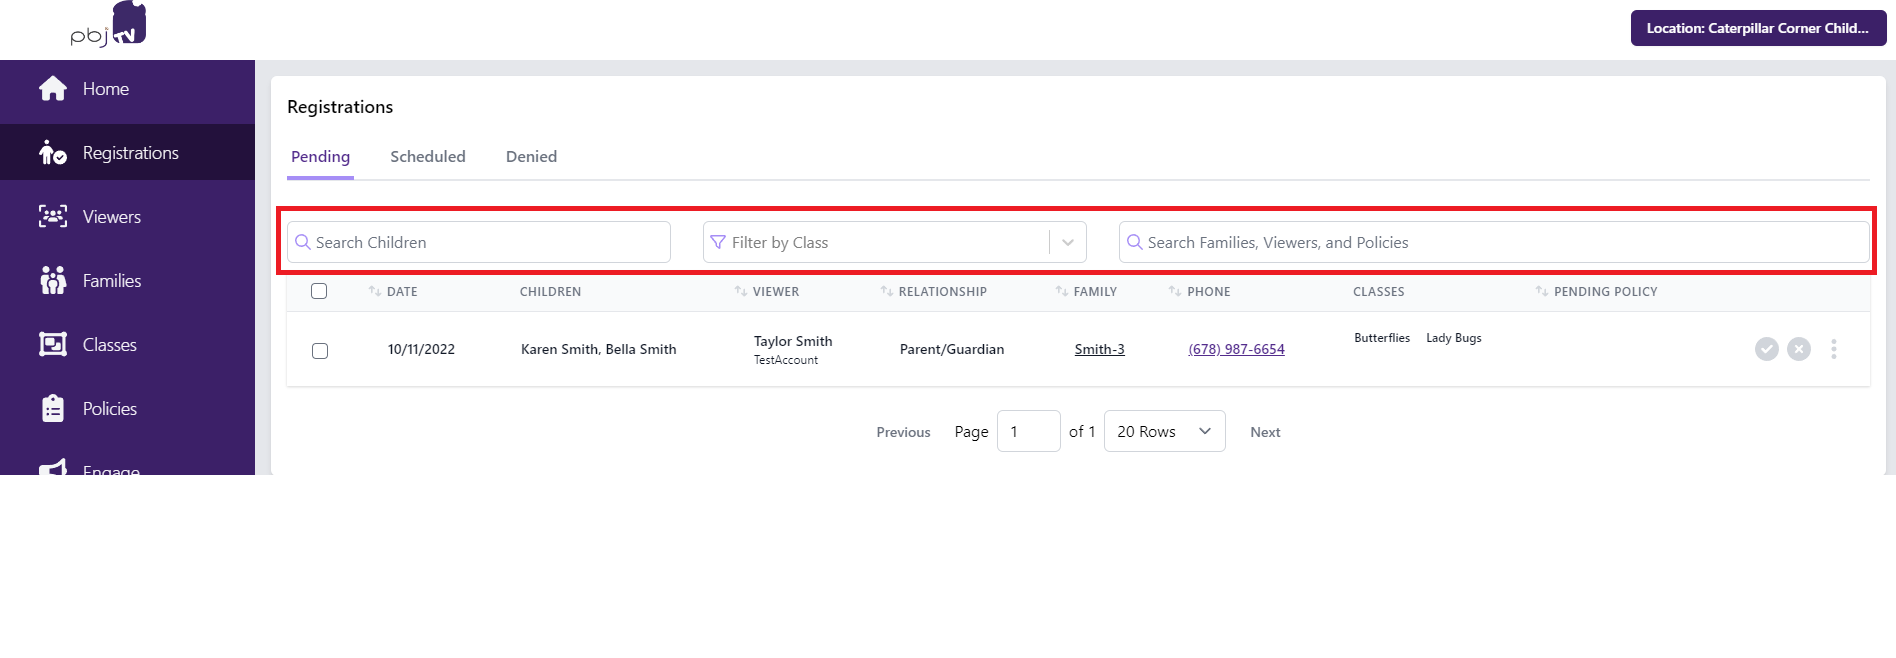Click magnifier icon in families search box
1896x658 pixels.
point(1135,242)
